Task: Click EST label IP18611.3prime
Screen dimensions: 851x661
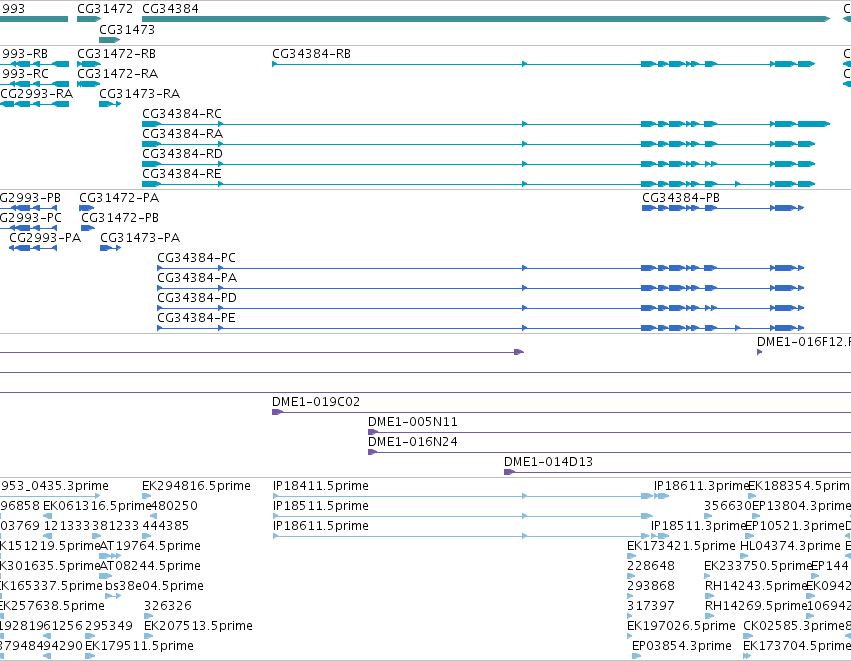Action: coord(701,486)
